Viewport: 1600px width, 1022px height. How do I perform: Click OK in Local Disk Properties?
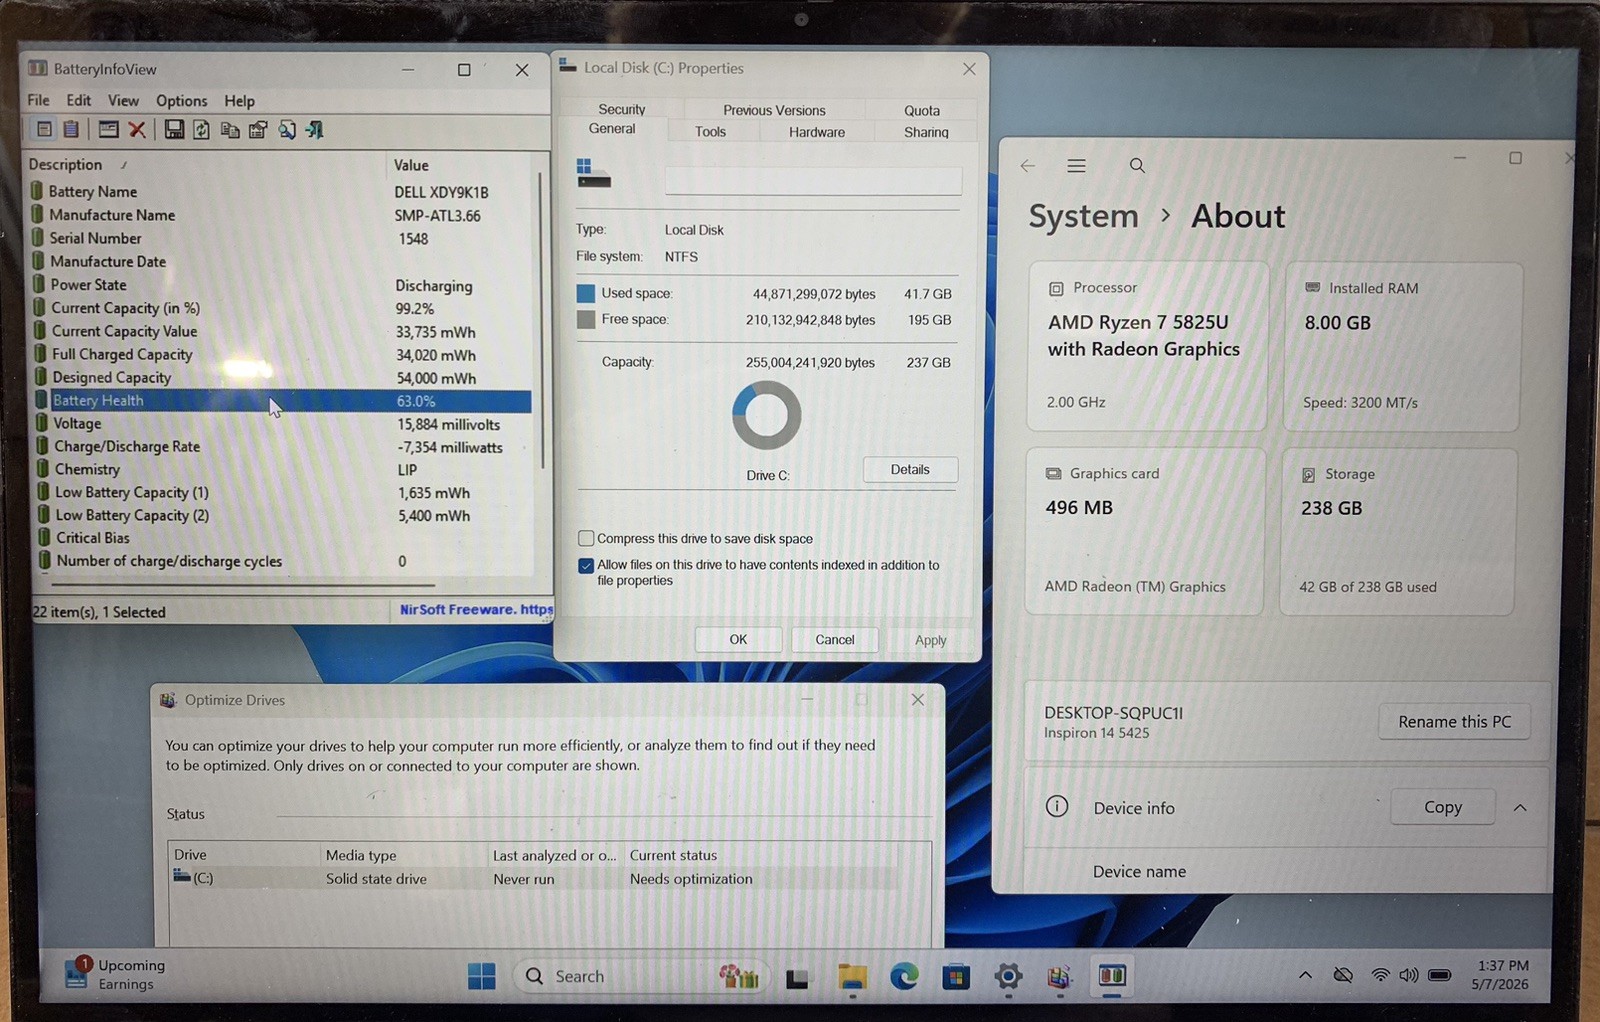click(738, 639)
